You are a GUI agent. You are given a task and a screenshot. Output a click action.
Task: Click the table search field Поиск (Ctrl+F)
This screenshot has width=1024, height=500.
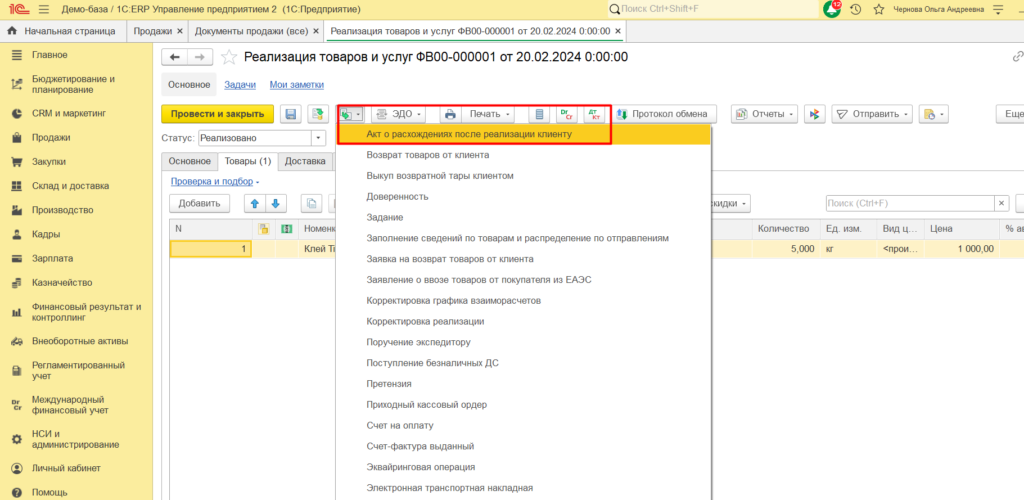(x=910, y=204)
